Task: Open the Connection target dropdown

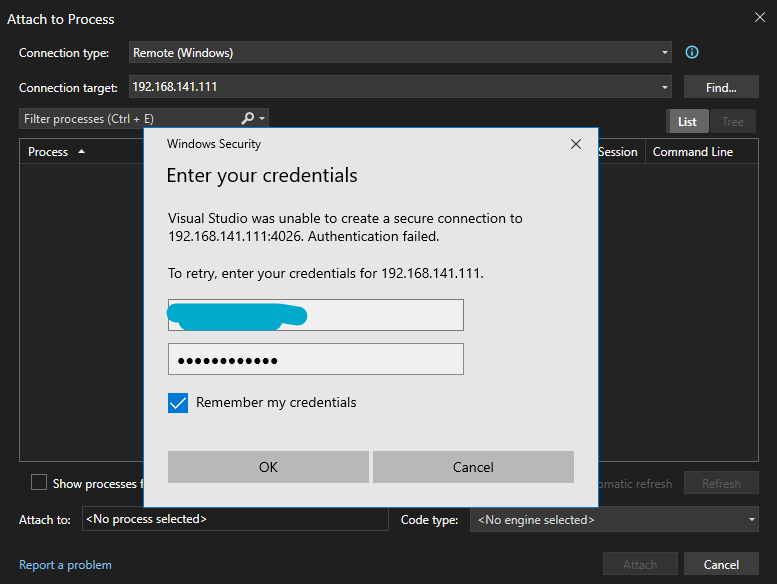Action: [665, 87]
